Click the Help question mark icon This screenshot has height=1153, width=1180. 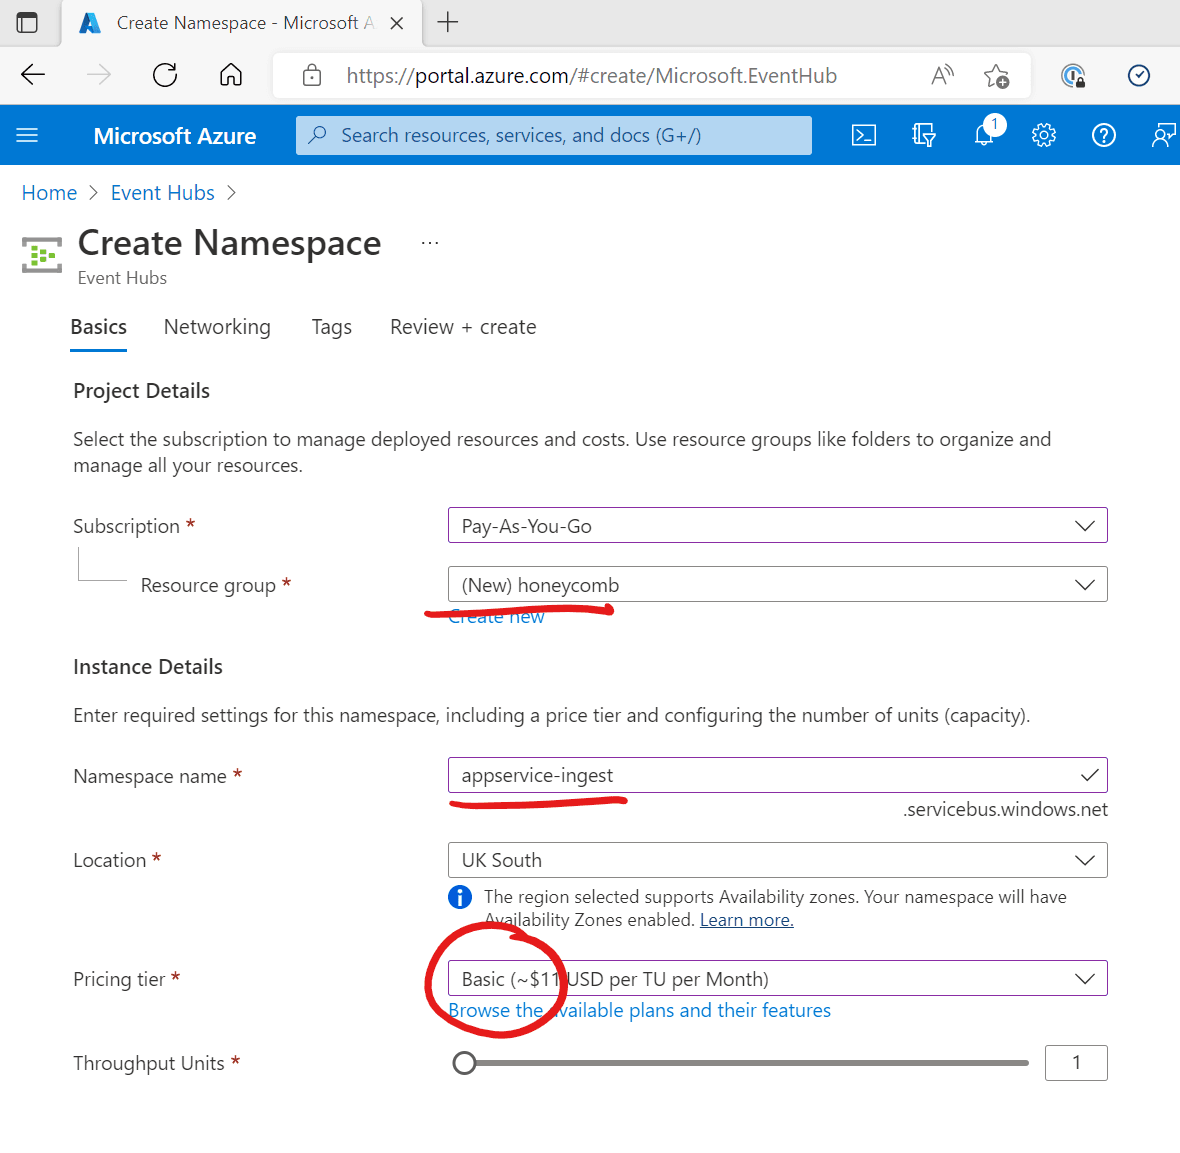pos(1104,135)
